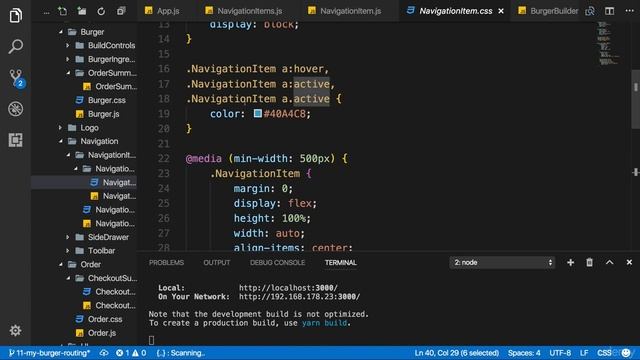Click the explorer header ellipsis menu
640x360 pixels.
pos(47,12)
